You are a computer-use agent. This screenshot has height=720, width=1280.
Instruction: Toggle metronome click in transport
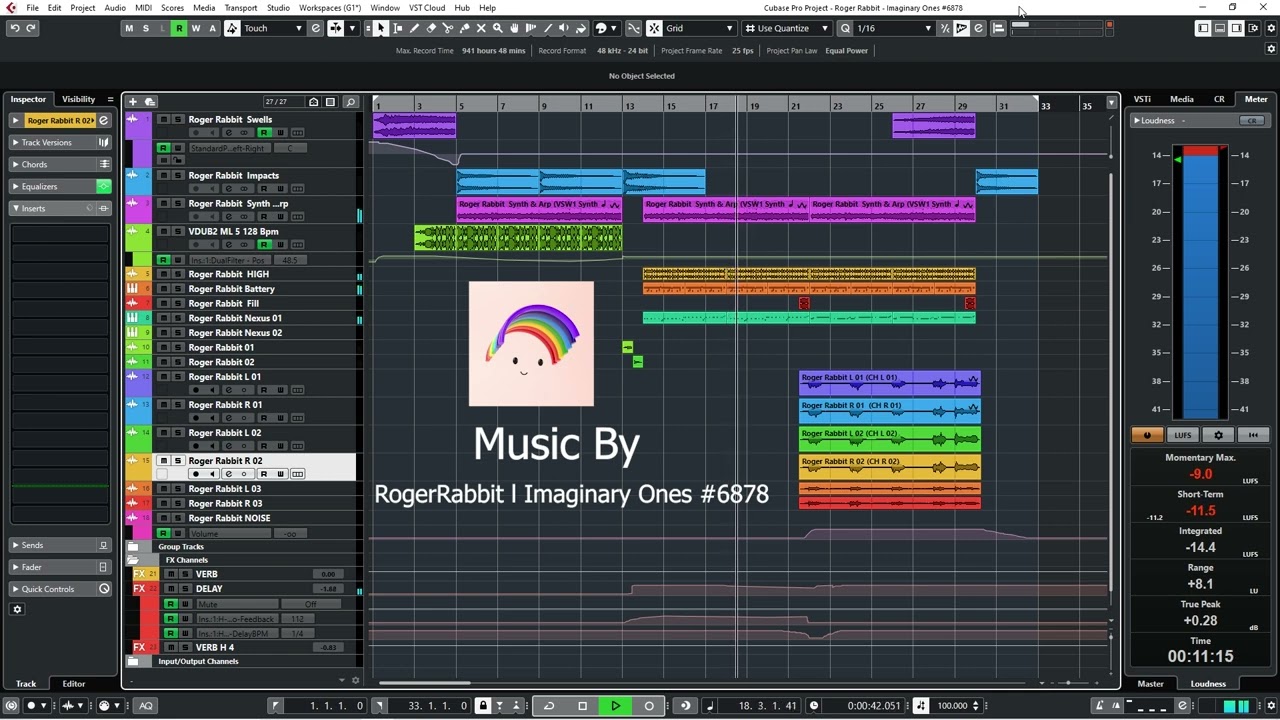(1100, 705)
